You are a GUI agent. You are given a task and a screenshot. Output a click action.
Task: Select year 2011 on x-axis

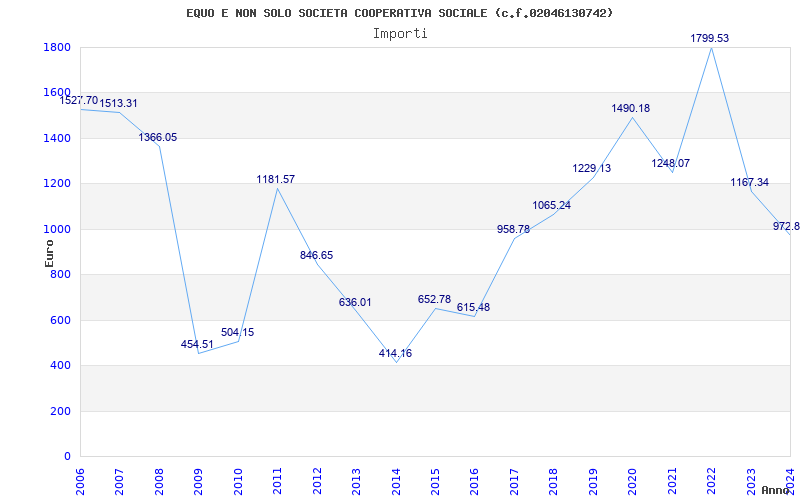click(x=278, y=481)
